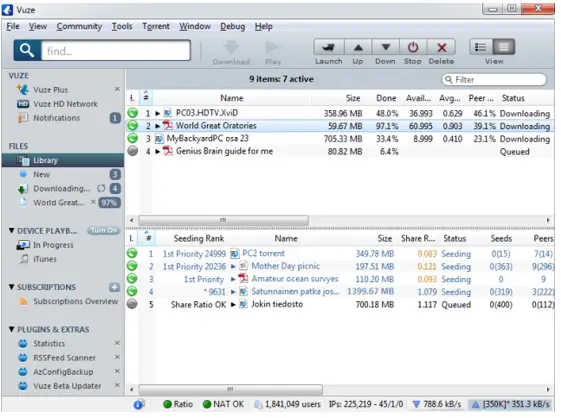The image size is (561, 418).
Task: Open the AzConfigBackup plugin
Action: tap(63, 372)
